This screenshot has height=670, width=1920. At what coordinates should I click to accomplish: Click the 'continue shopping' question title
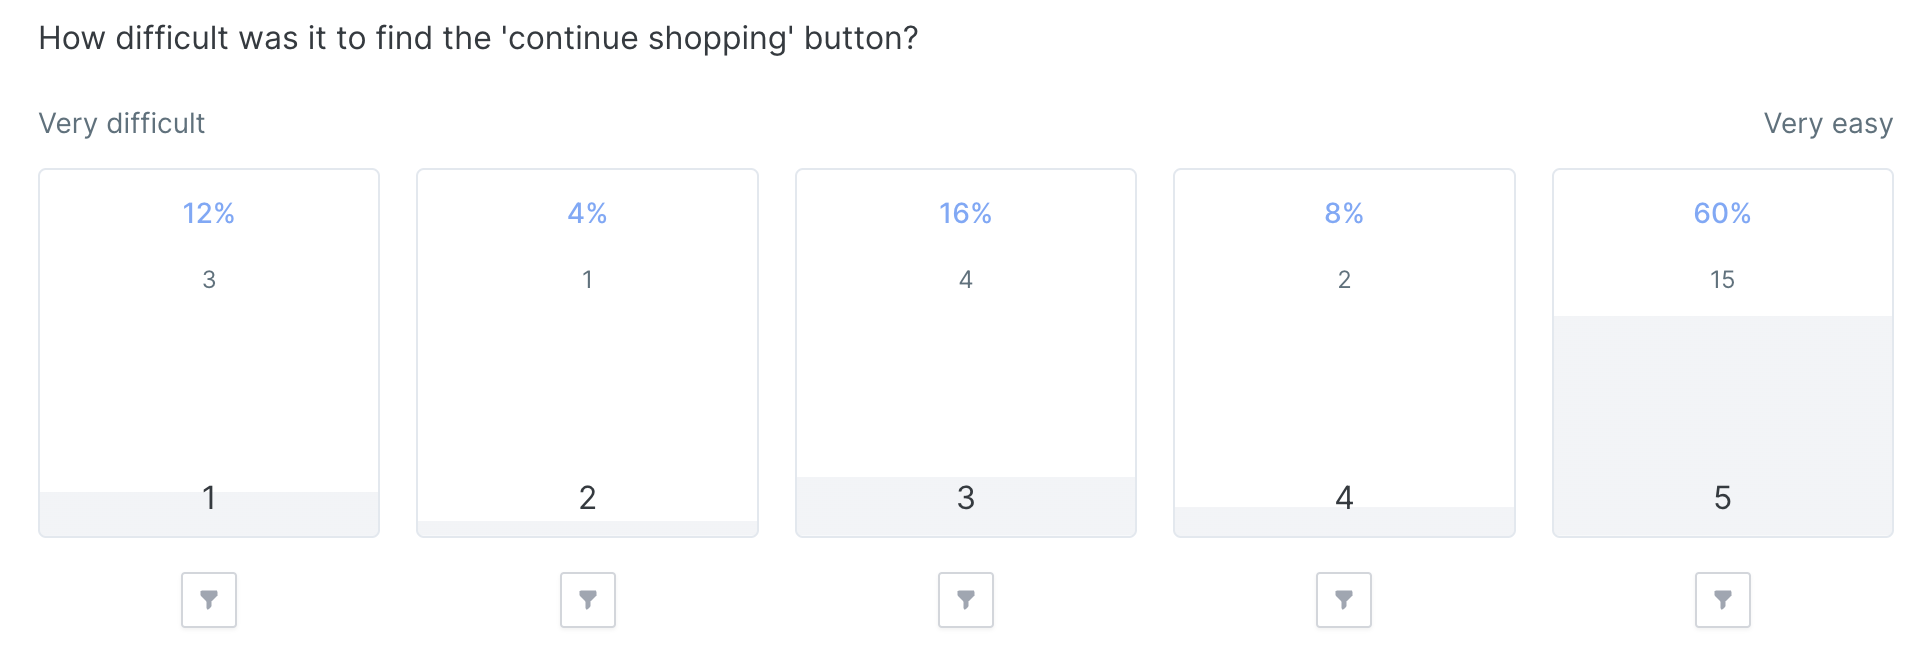tap(478, 38)
